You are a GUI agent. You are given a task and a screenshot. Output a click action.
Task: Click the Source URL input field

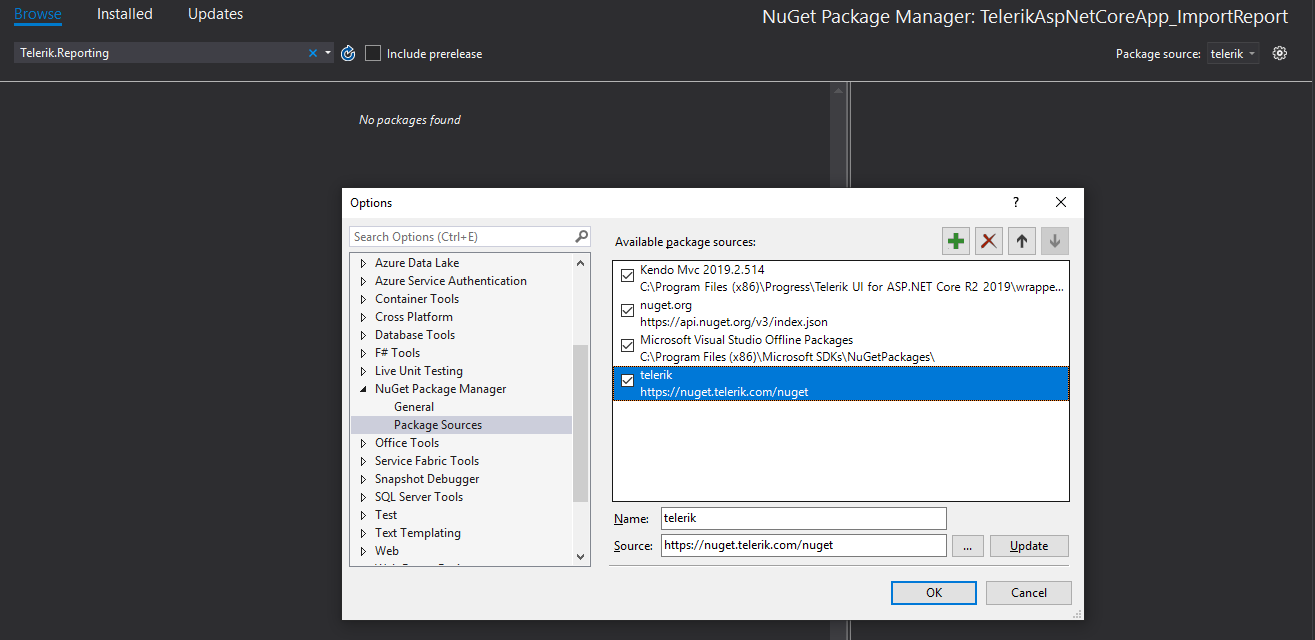point(803,545)
